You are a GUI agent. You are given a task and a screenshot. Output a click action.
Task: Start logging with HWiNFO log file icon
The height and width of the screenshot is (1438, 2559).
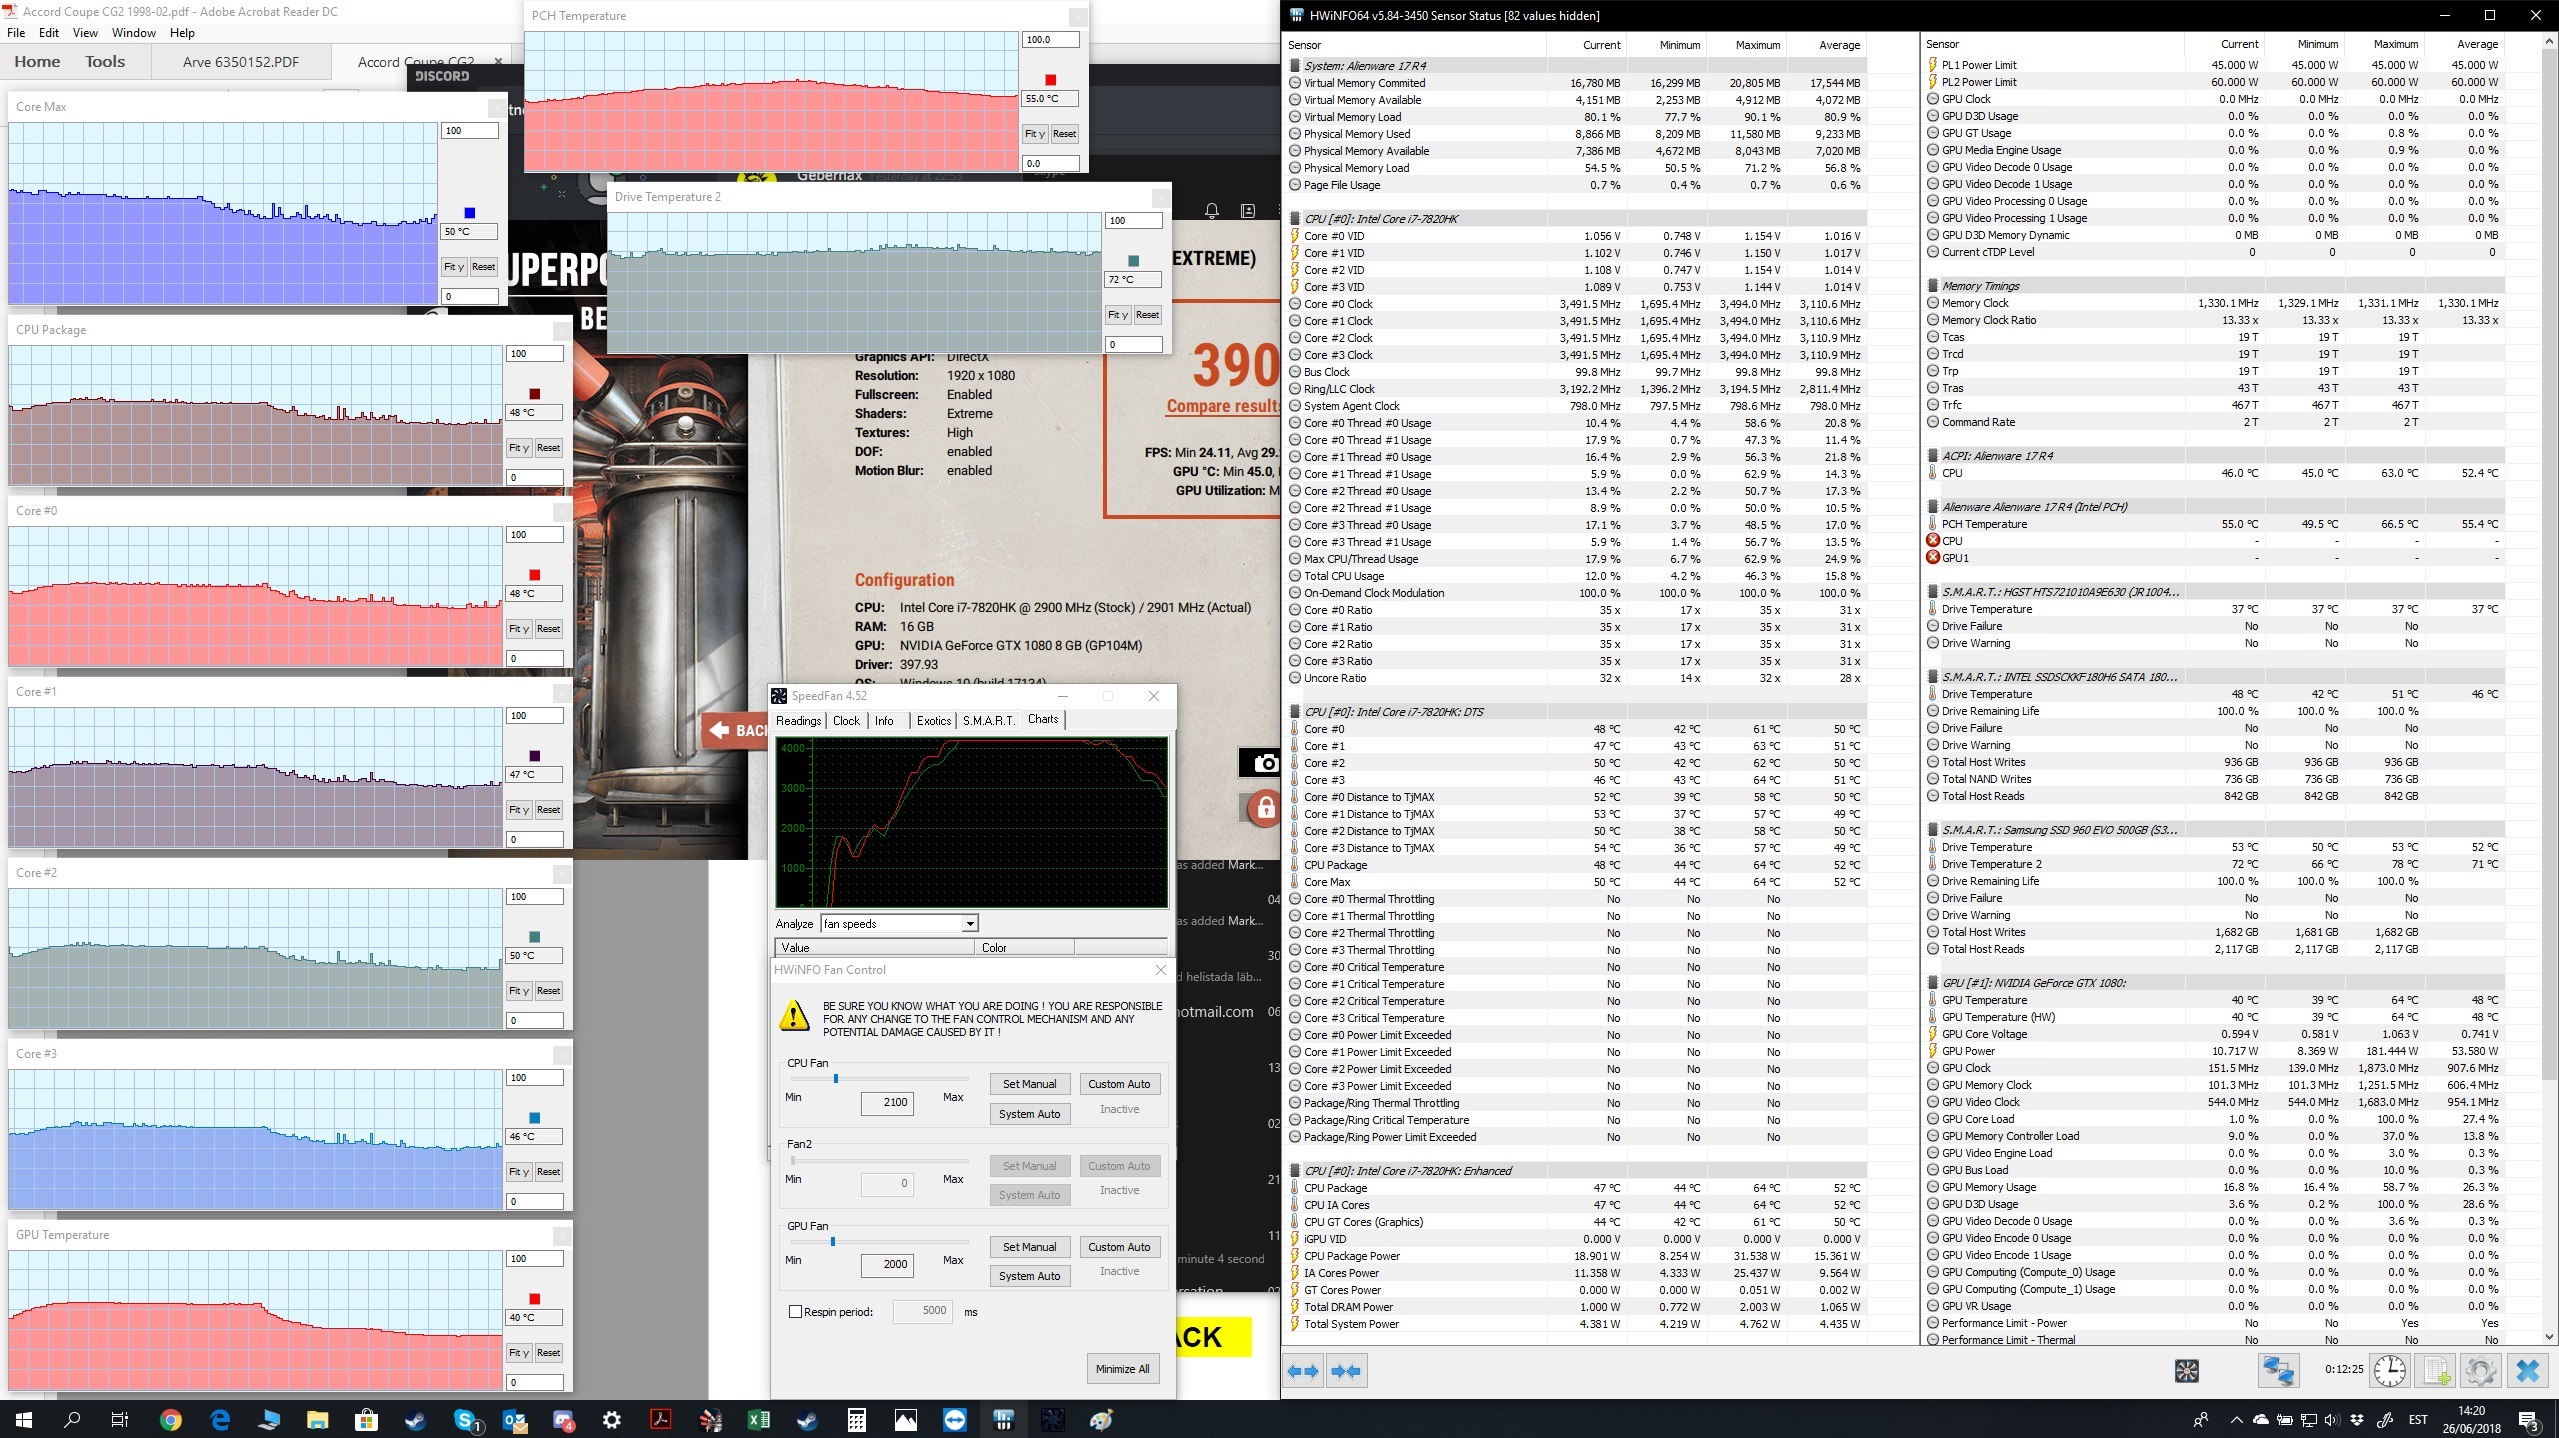point(2435,1370)
